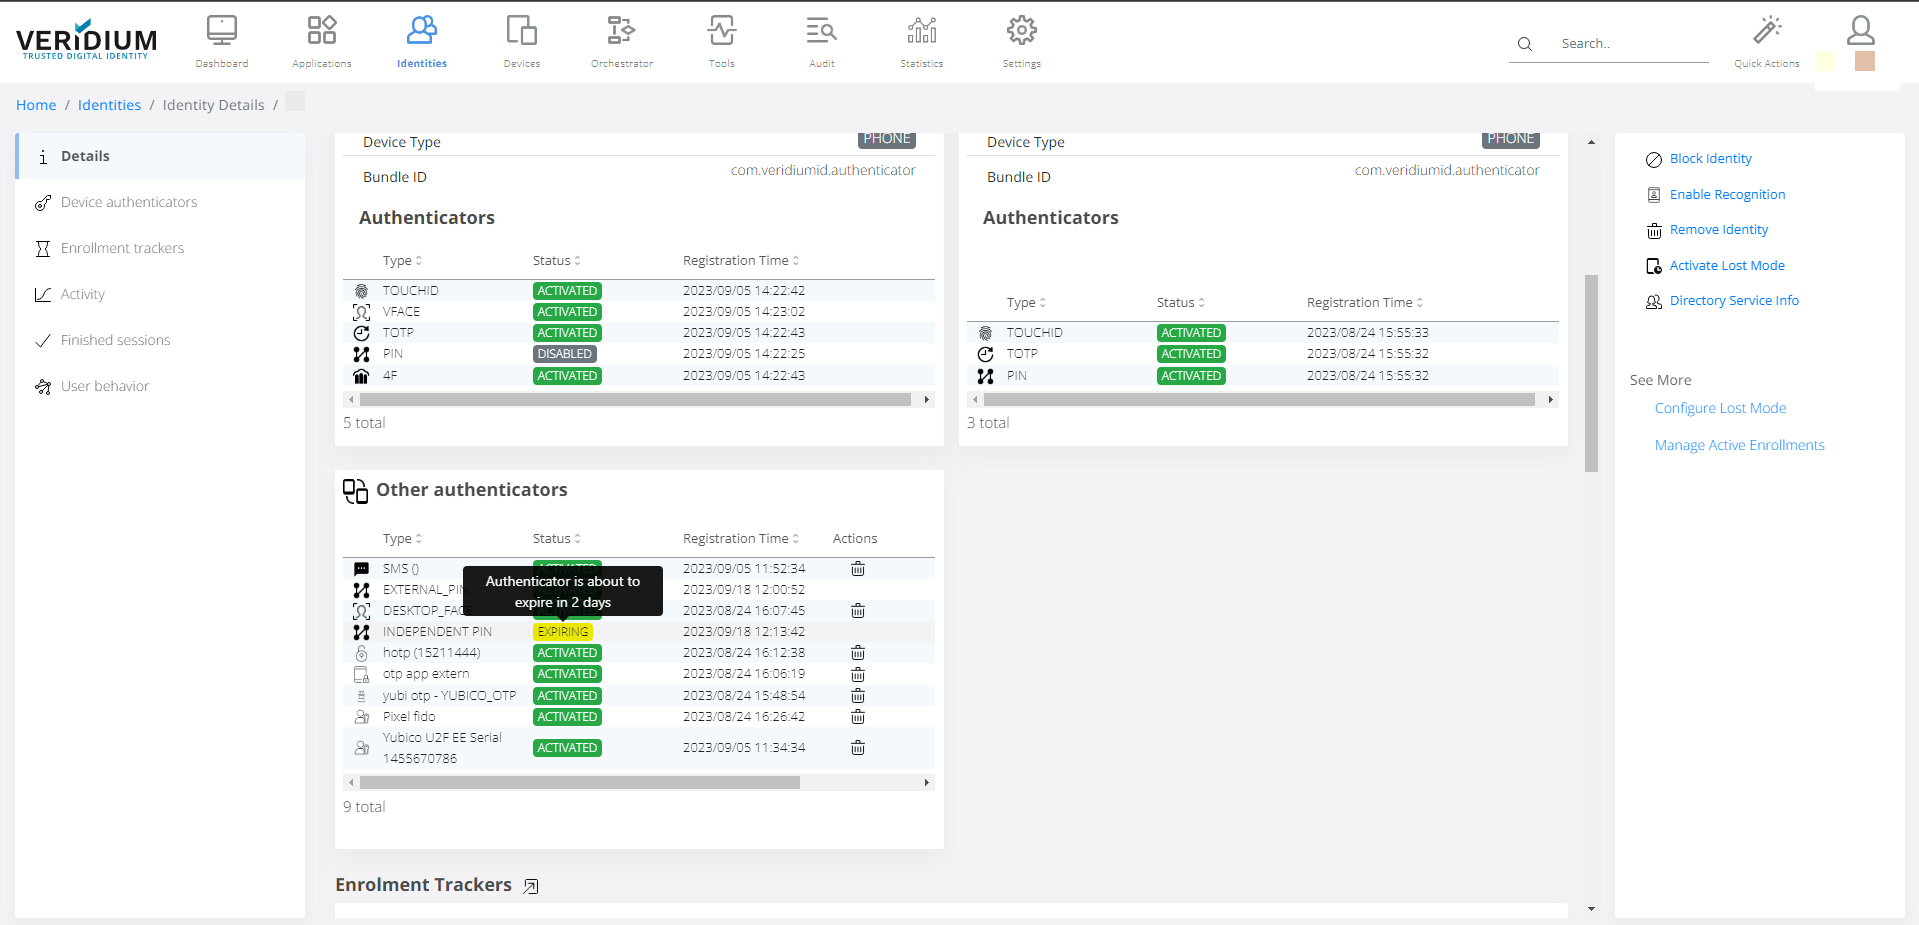The height and width of the screenshot is (925, 1919).
Task: Click the Other authenticators horizontal scrollbar
Action: coord(580,783)
